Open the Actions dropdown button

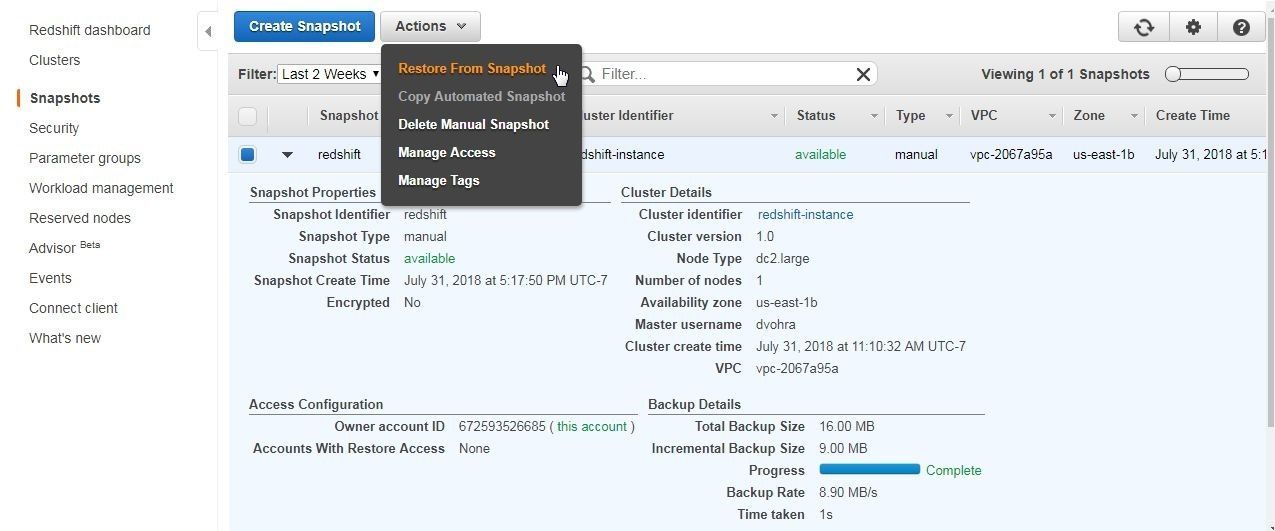point(431,26)
